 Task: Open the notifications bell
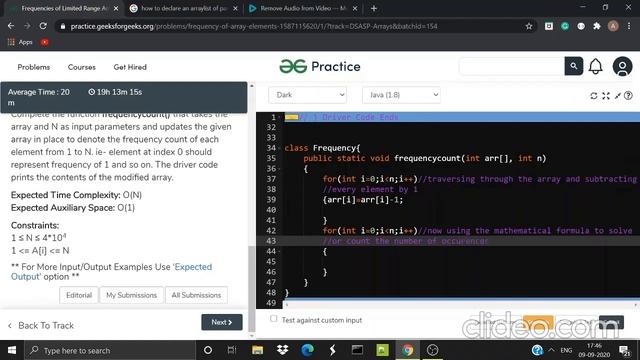pyautogui.click(x=596, y=66)
